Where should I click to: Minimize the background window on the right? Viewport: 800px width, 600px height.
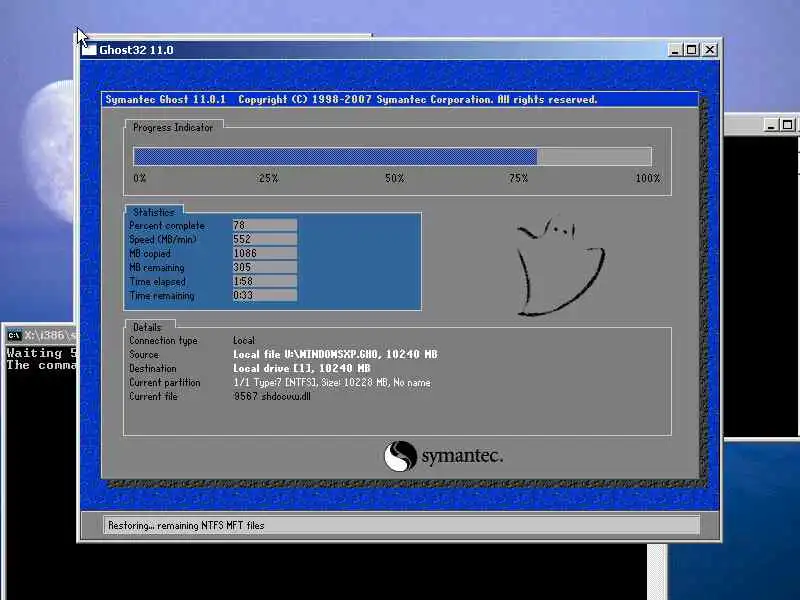(771, 125)
